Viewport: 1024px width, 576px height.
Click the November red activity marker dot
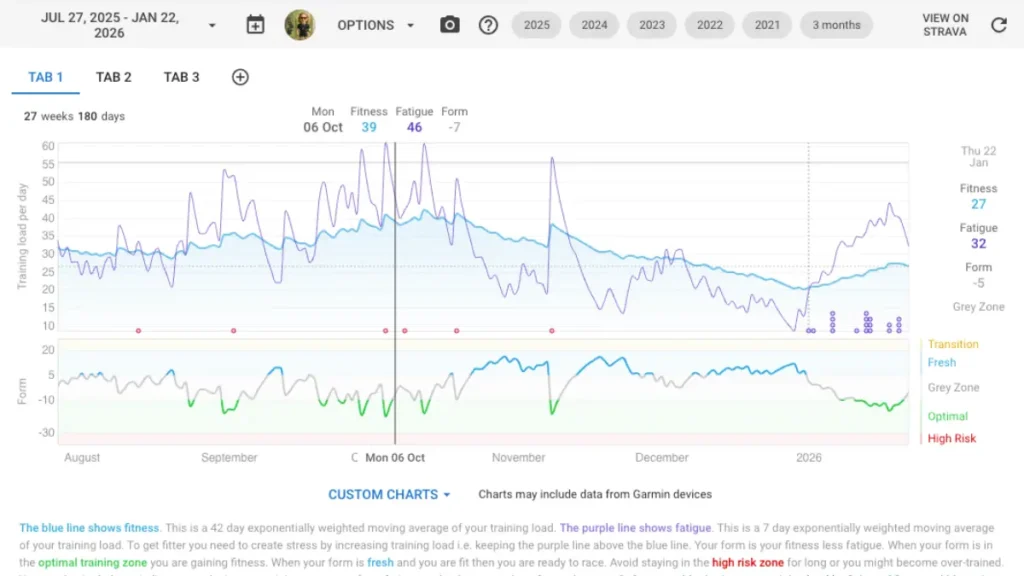551,330
